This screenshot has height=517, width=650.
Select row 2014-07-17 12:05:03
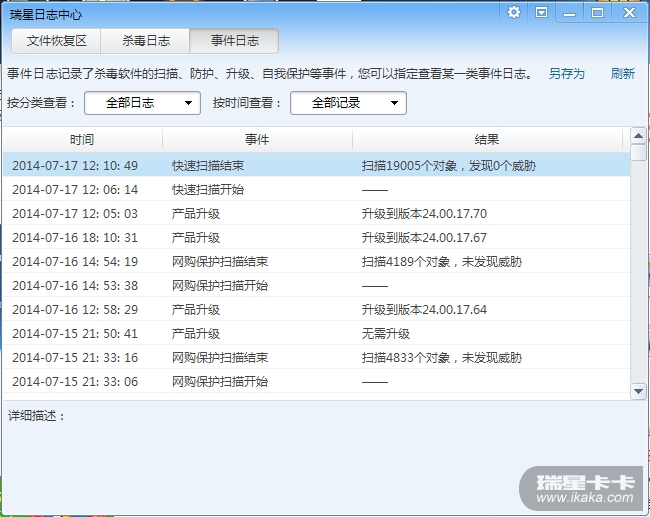pos(317,214)
